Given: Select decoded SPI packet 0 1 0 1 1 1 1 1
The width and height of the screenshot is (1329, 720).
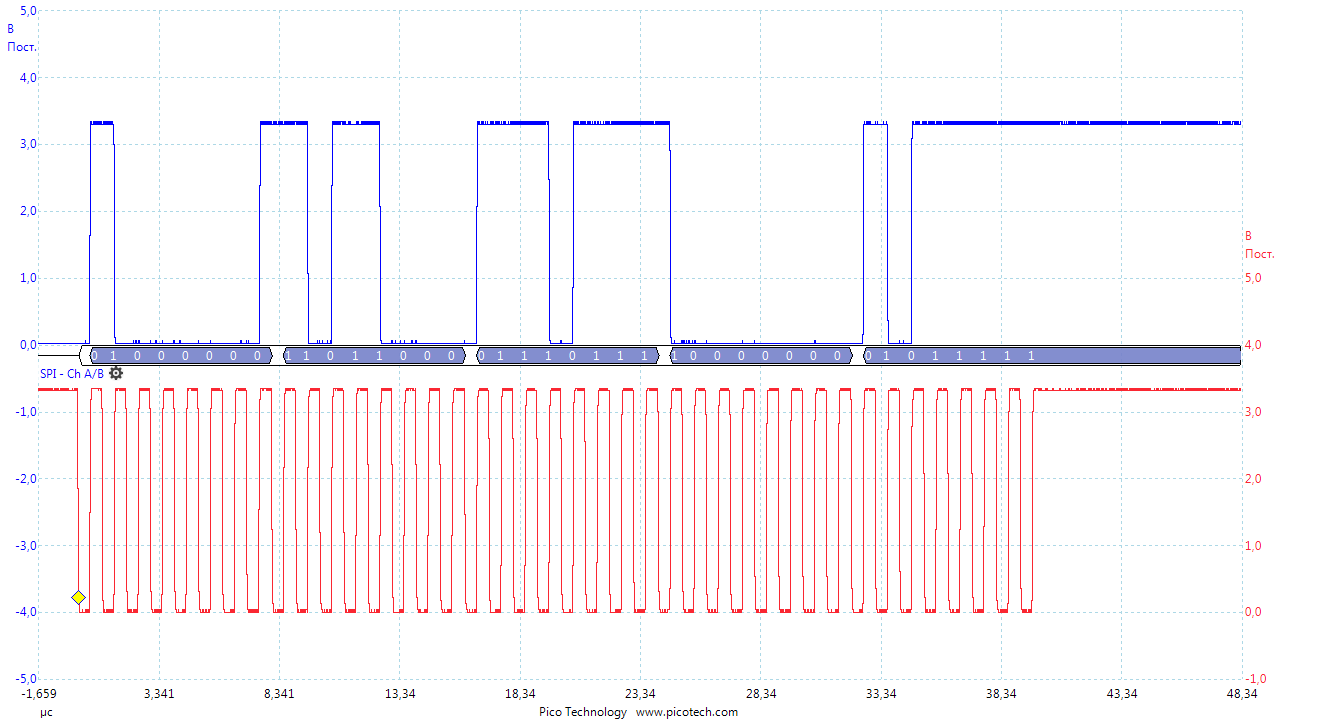Looking at the screenshot, I should 1050,356.
